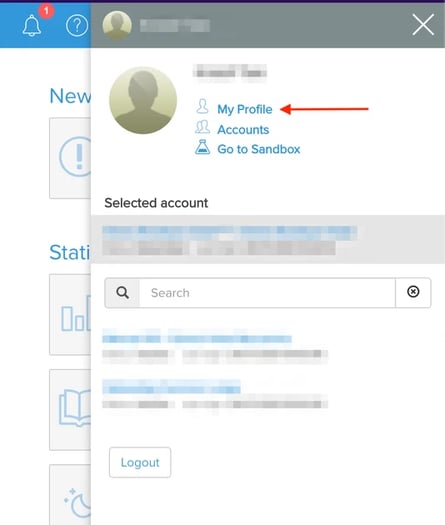
Task: Open the help question mark icon
Action: click(77, 25)
